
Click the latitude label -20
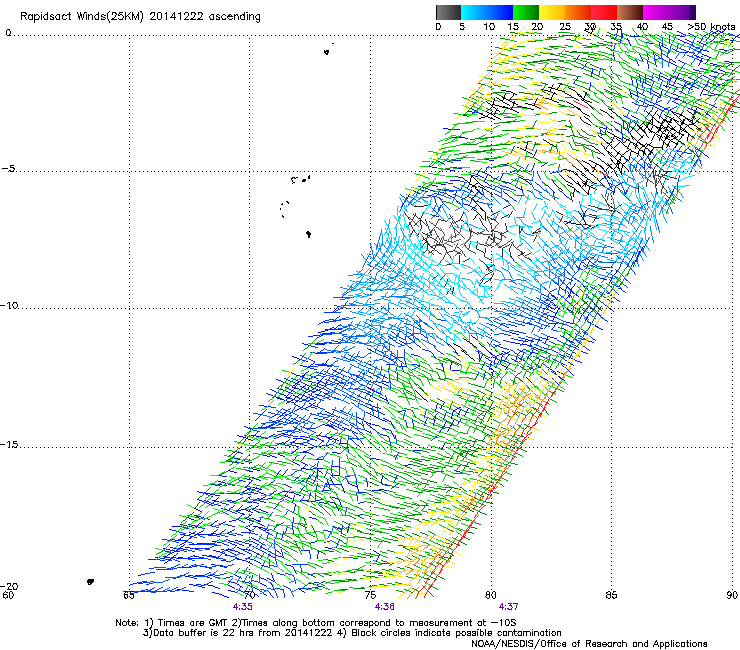9,586
